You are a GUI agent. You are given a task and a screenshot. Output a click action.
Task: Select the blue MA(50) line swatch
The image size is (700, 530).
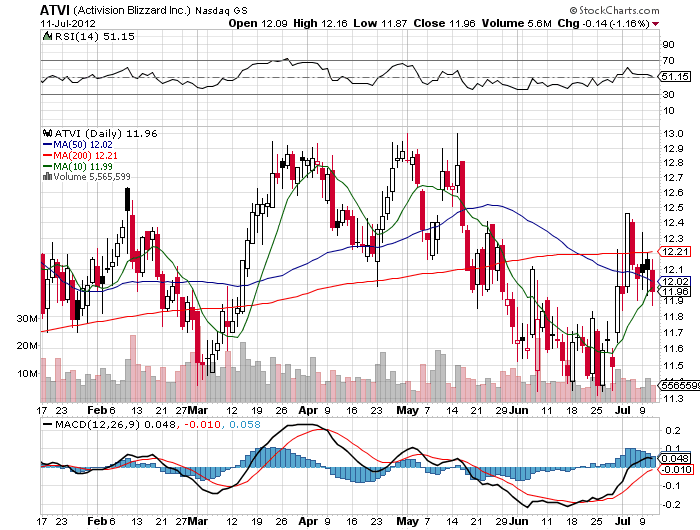point(47,145)
